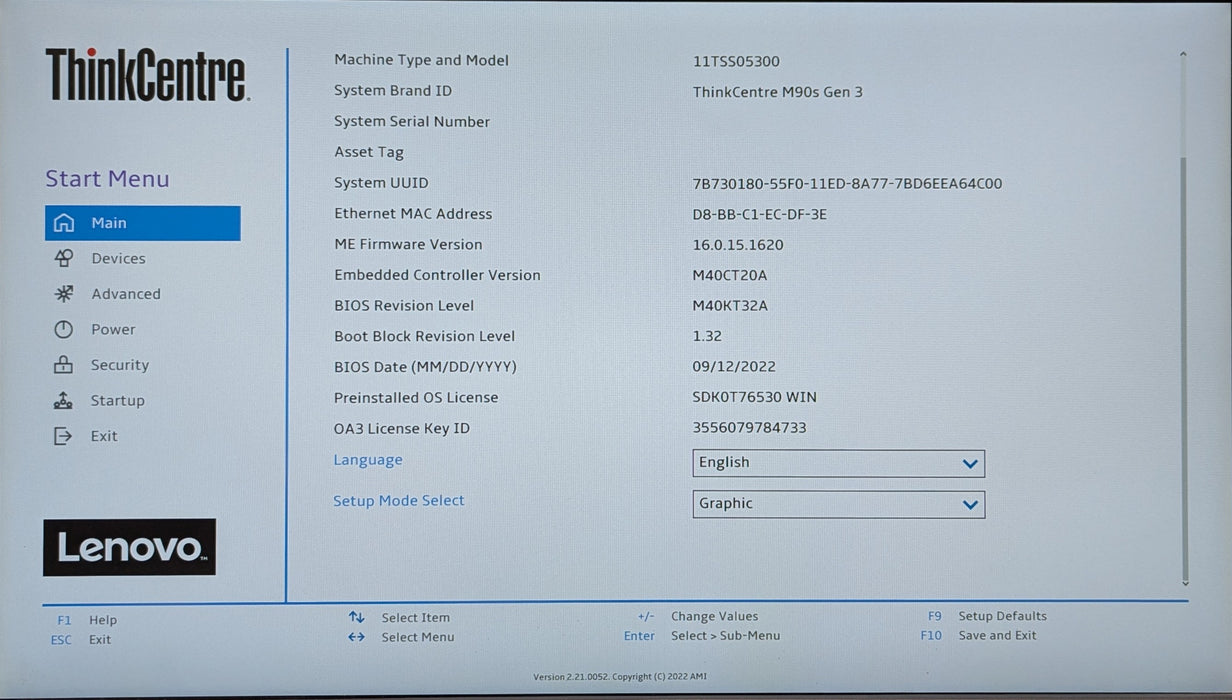
Task: Click the Devices shapes icon
Action: pyautogui.click(x=64, y=258)
